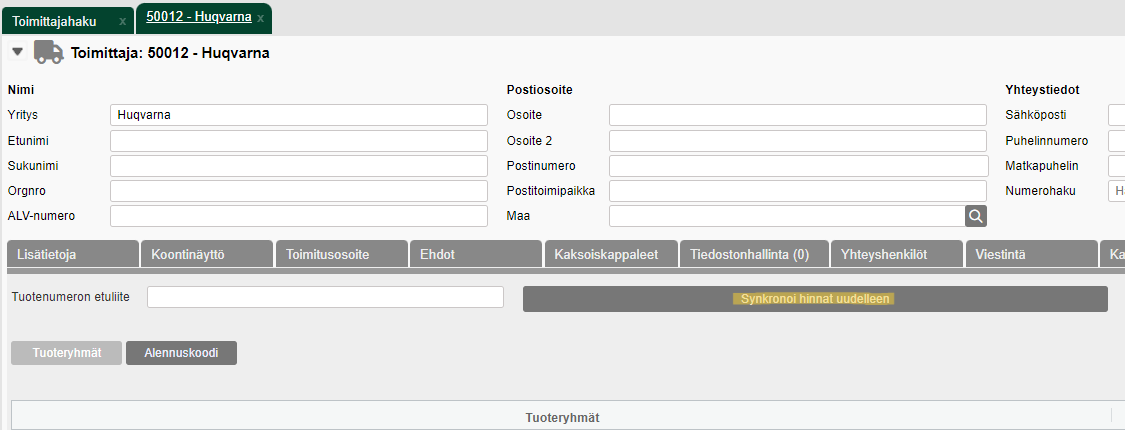Collapse the supplier header with the triangle arrow
This screenshot has width=1125, height=430.
coord(18,52)
